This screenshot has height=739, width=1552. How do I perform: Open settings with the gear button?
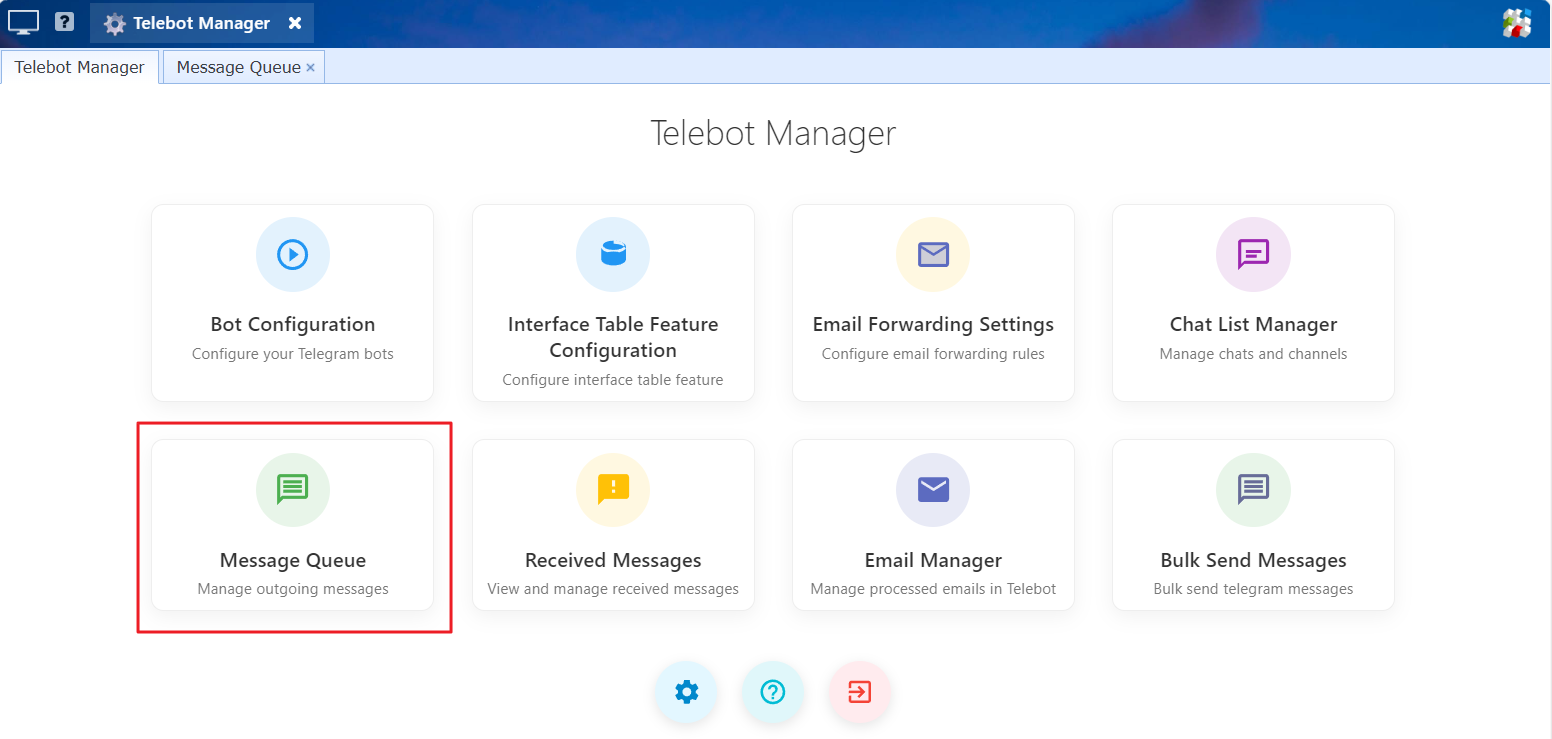click(686, 692)
